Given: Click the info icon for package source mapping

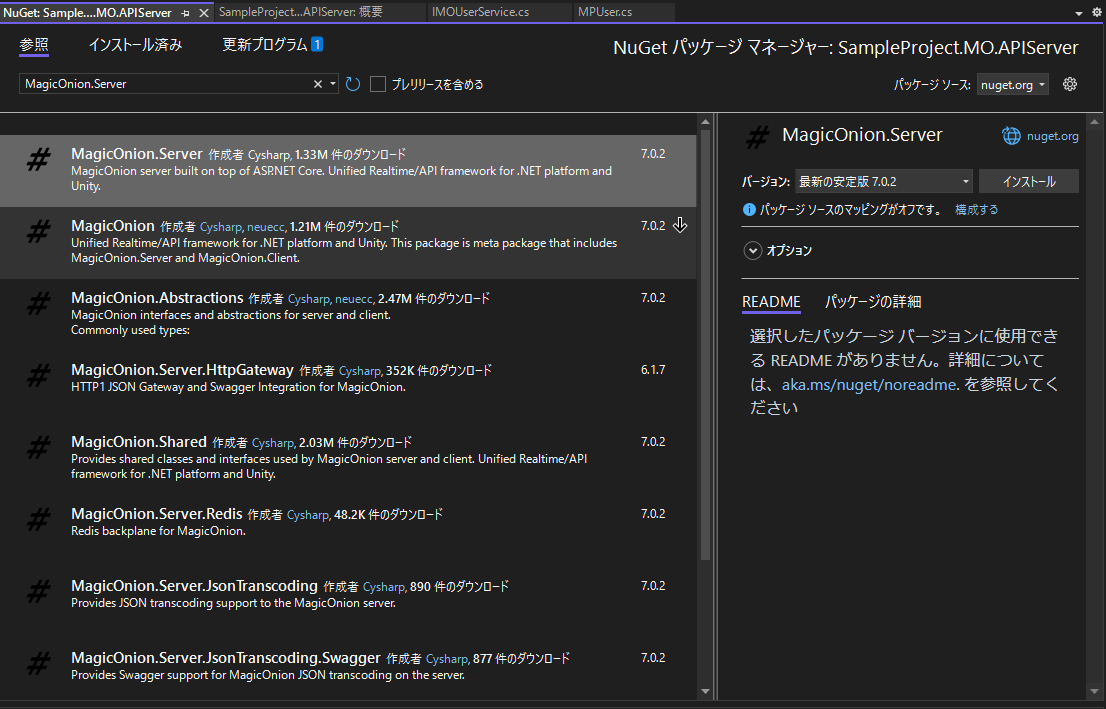Looking at the screenshot, I should [x=749, y=210].
